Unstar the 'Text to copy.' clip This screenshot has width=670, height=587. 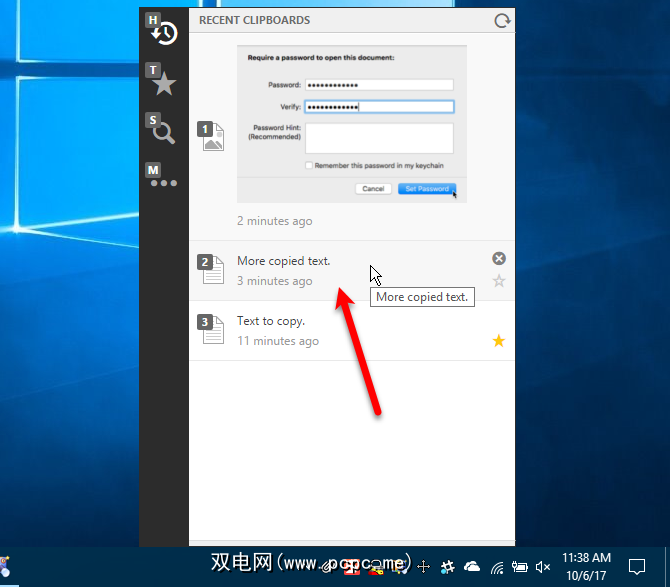click(x=499, y=341)
